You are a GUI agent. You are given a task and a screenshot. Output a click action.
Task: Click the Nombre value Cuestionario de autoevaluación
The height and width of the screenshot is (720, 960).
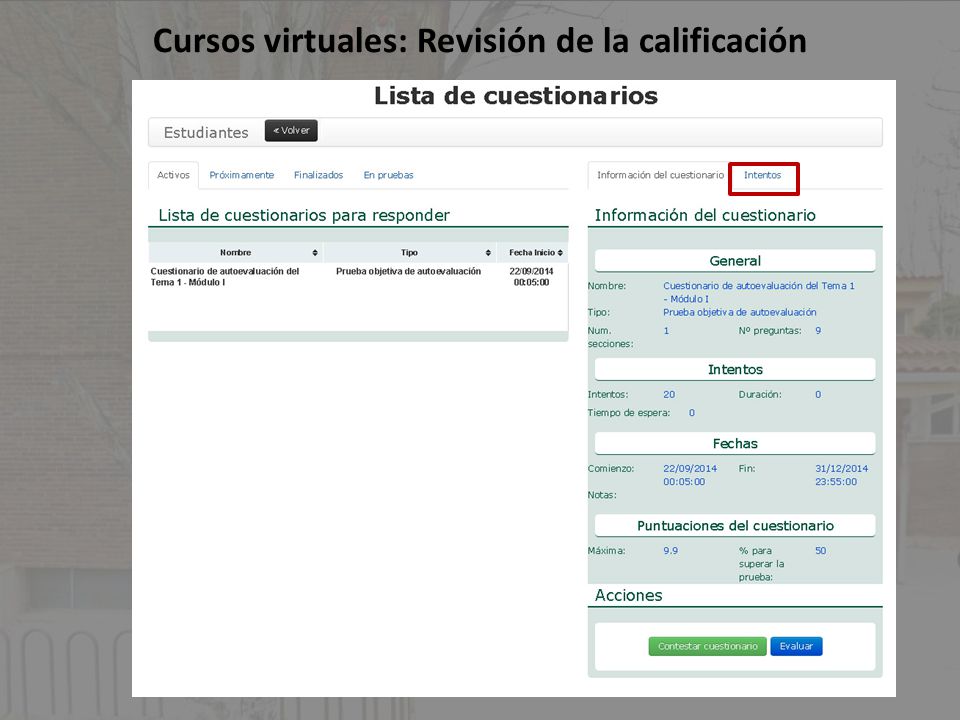tap(759, 292)
